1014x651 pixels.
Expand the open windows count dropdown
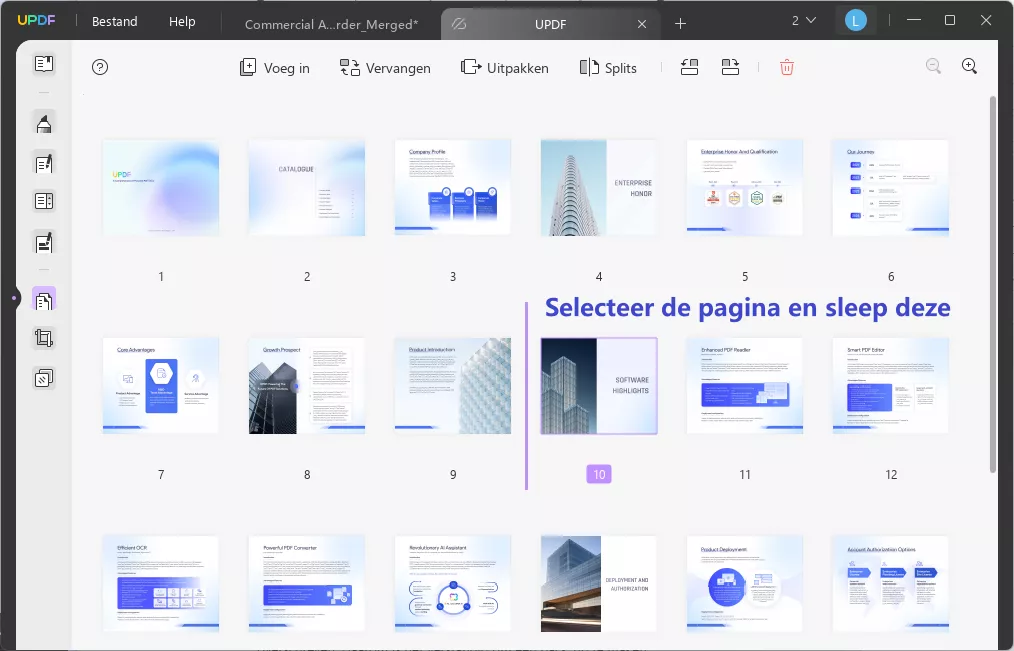(x=804, y=21)
